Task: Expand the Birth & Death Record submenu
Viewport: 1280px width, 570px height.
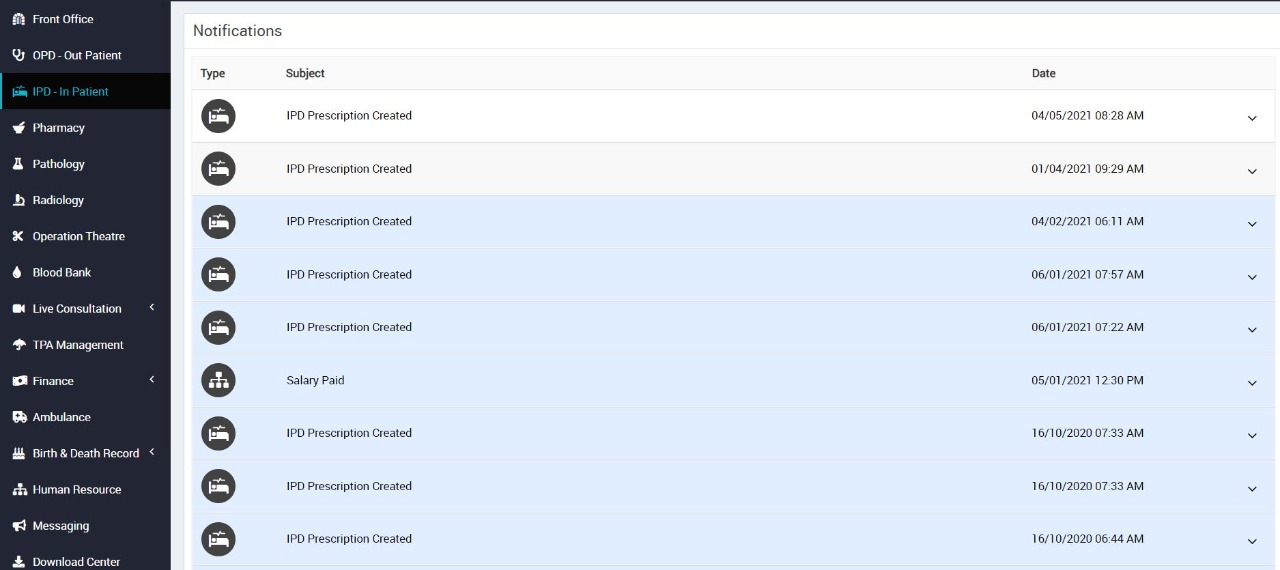Action: tap(152, 452)
